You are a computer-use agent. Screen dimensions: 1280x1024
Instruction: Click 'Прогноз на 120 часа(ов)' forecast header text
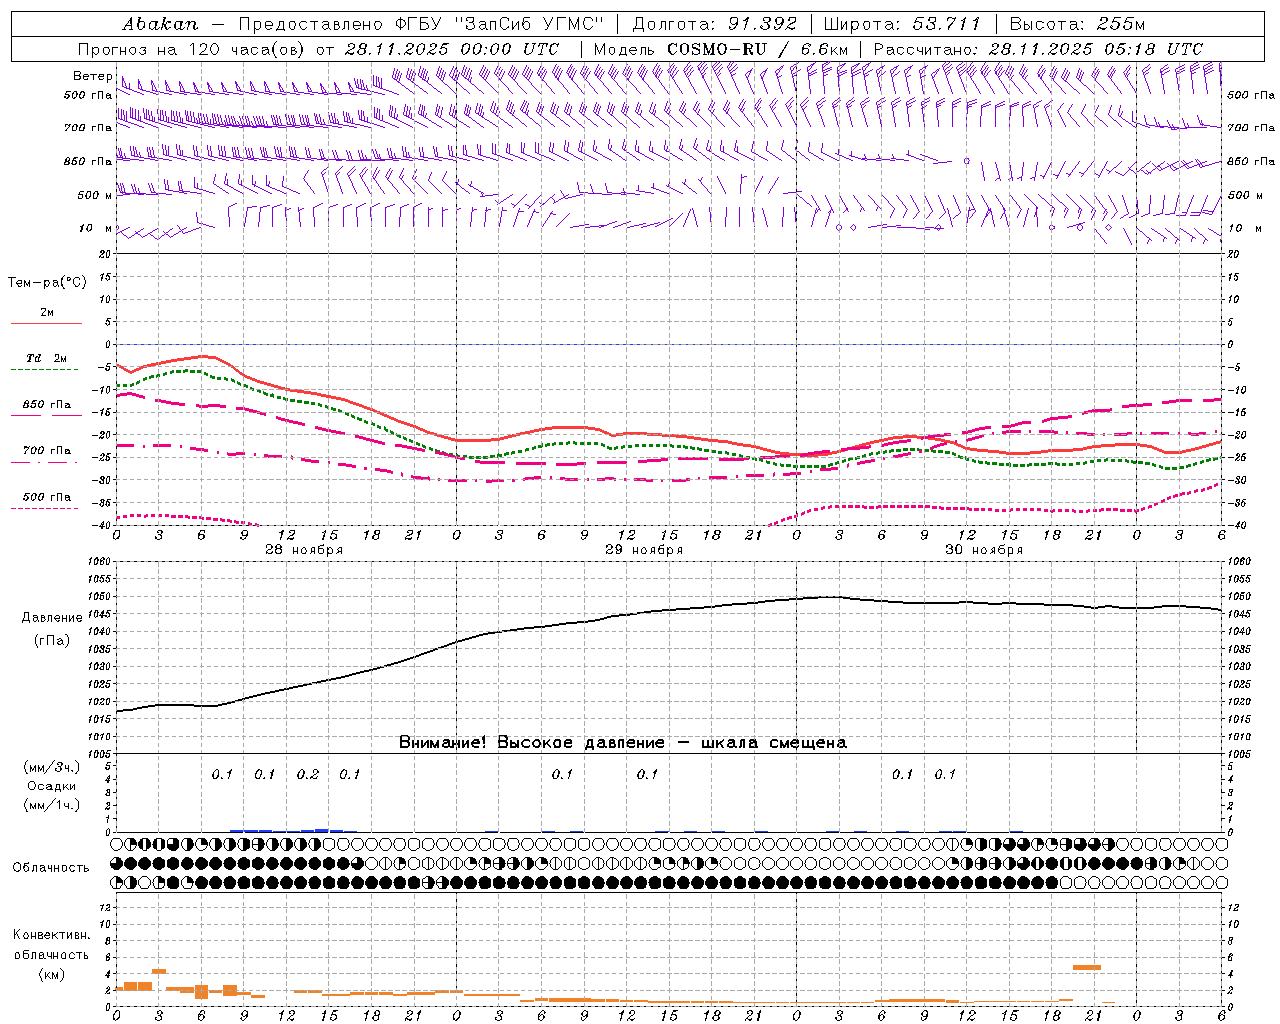[192, 49]
